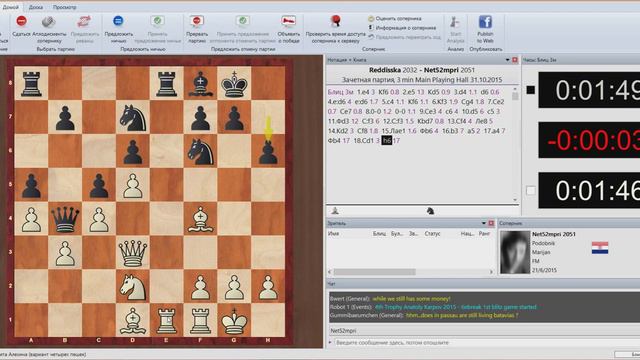Viewport: 640px width, 360px height.
Task: Click the bottom clock showing 0:01:46
Action: 589,190
